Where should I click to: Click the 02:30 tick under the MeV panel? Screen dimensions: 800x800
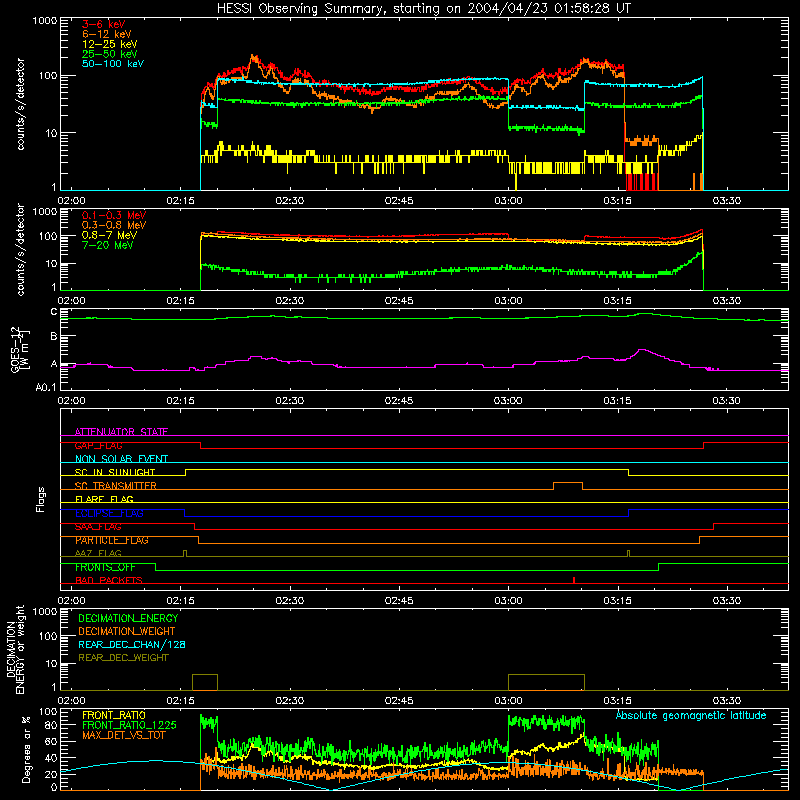[290, 301]
